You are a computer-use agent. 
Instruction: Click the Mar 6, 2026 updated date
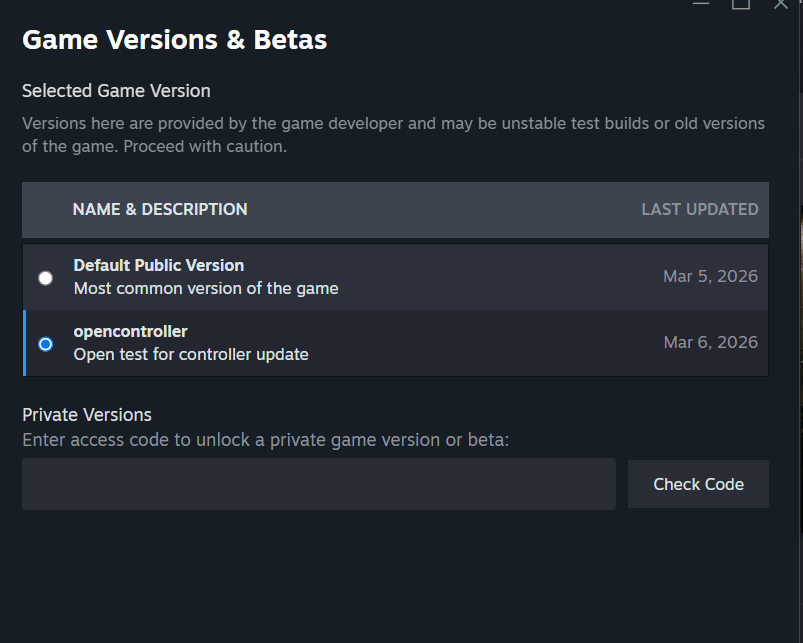(710, 343)
